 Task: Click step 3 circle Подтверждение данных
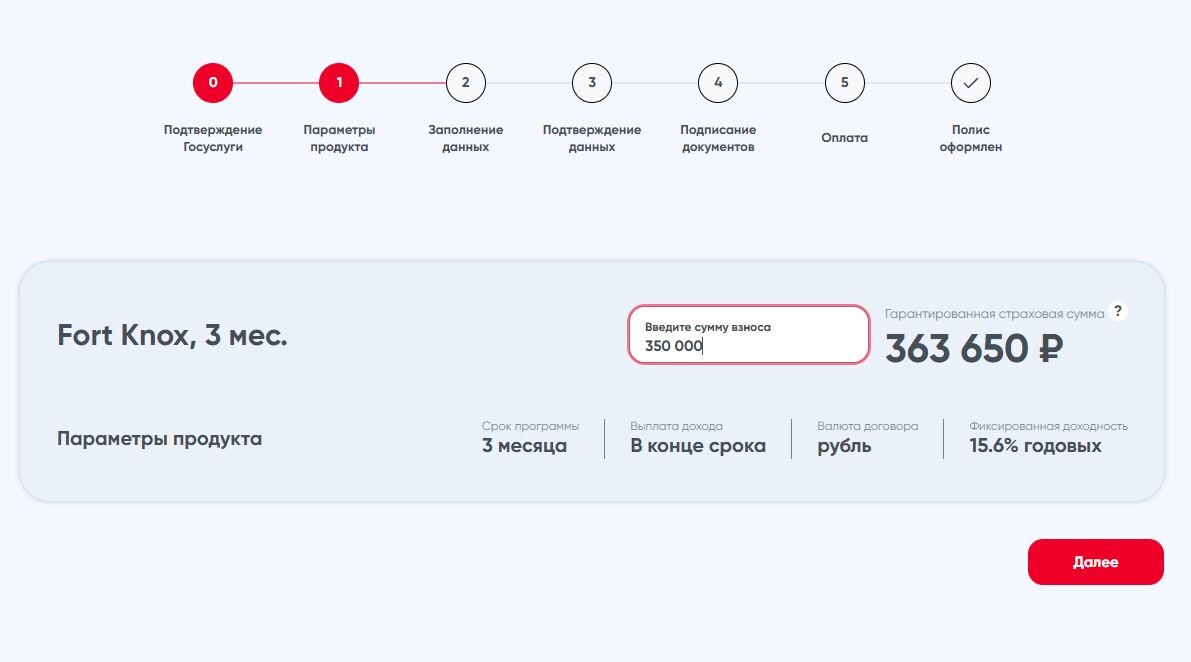tap(592, 83)
